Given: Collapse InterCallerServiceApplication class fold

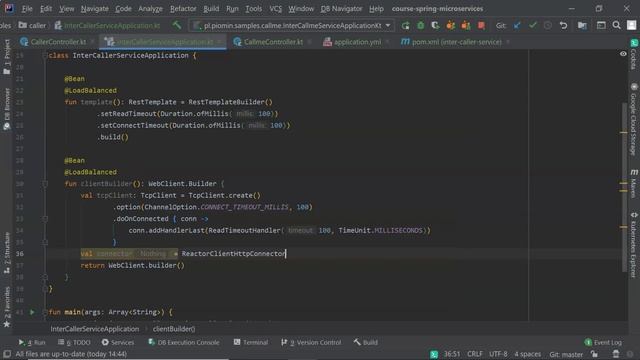Looking at the screenshot, I should (x=45, y=56).
